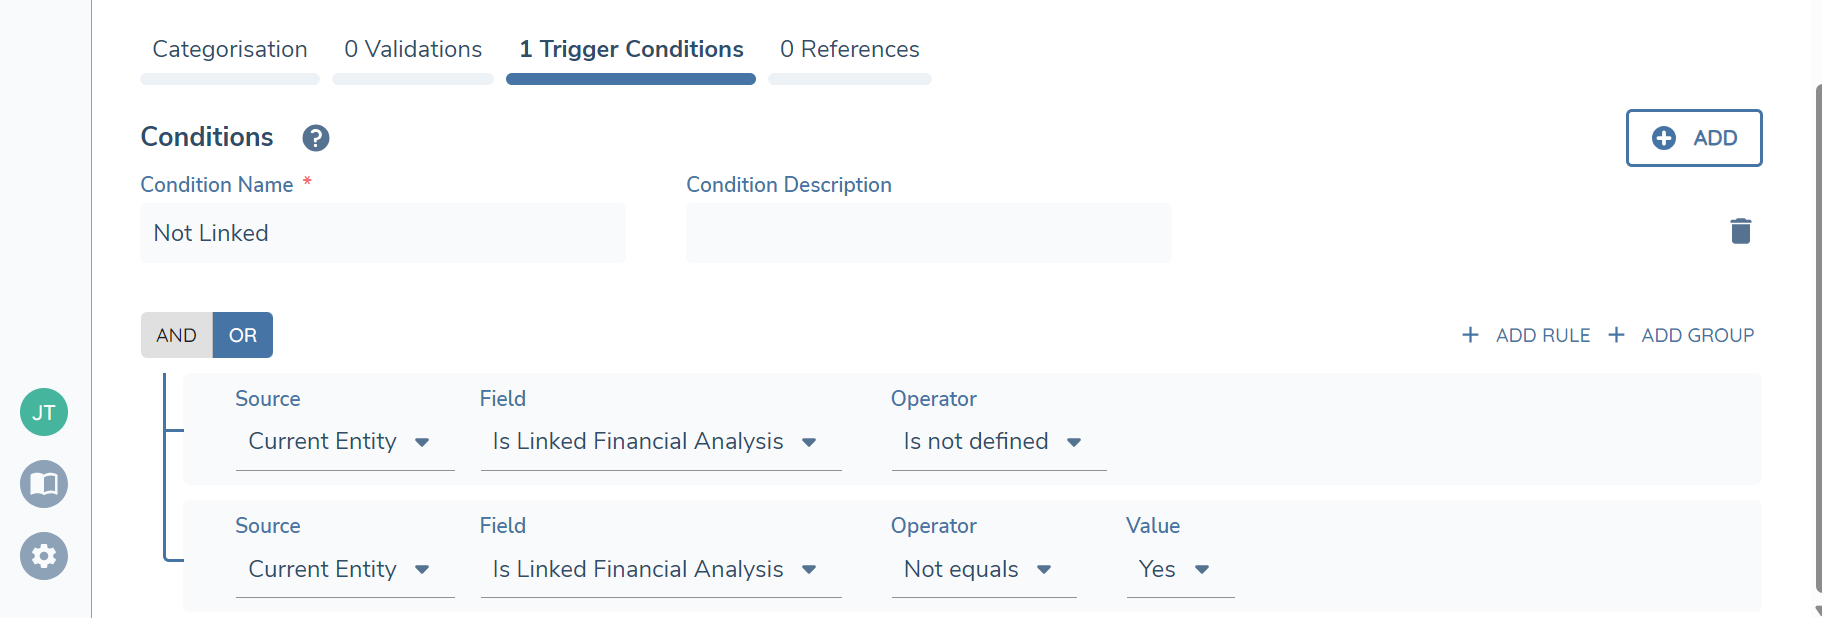Click the Condition Name field 'Not Linked'

(382, 233)
